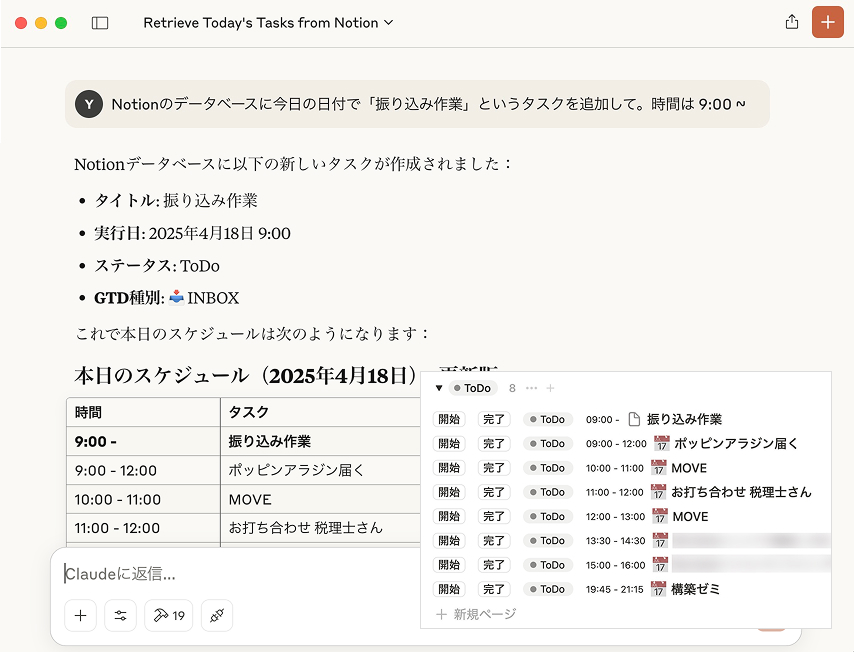Click calendar icon on 15:00 - 16:00 row
The image size is (854, 652).
pos(660,565)
